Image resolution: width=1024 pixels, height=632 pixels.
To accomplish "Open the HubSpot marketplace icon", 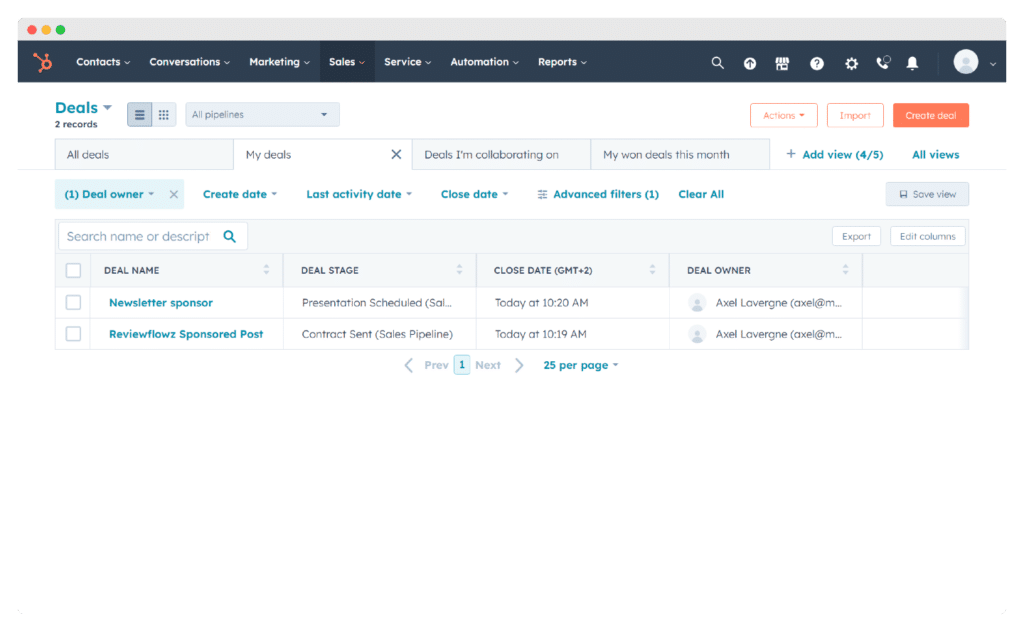I will coord(783,62).
